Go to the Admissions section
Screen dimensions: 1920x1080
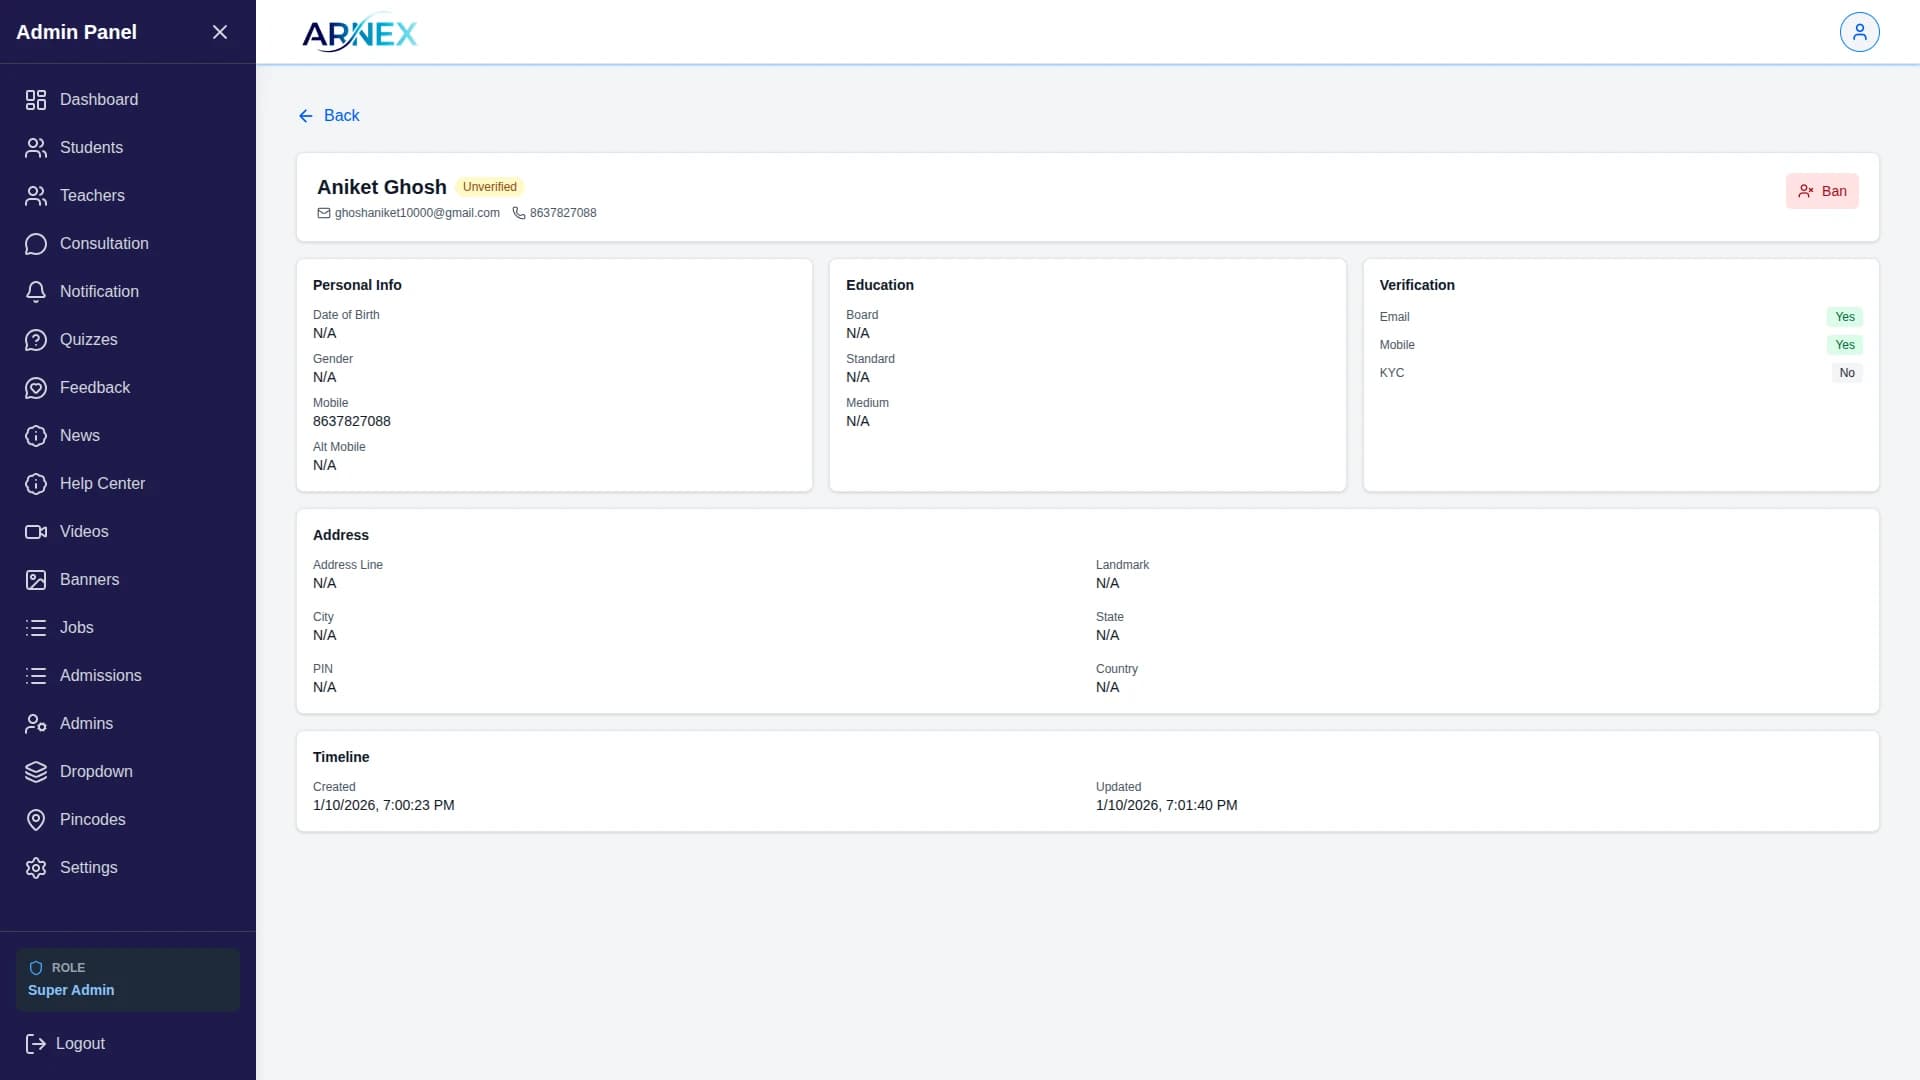(100, 676)
